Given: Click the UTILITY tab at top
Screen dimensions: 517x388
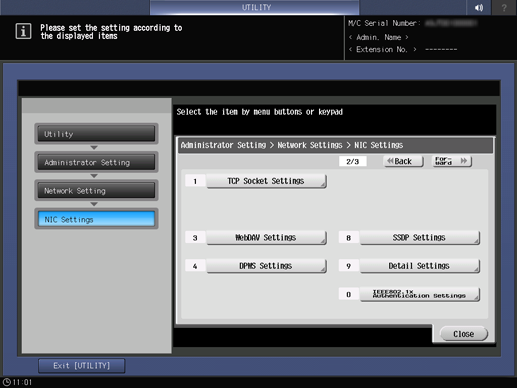Looking at the screenshot, I should coord(255,7).
